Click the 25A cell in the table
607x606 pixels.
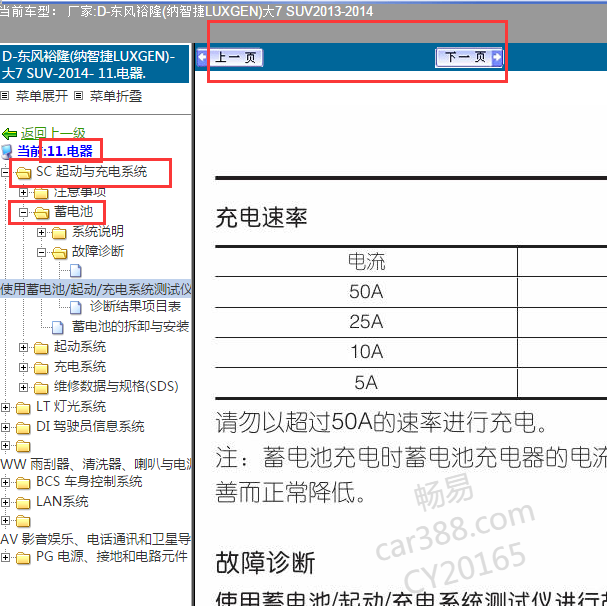point(366,322)
